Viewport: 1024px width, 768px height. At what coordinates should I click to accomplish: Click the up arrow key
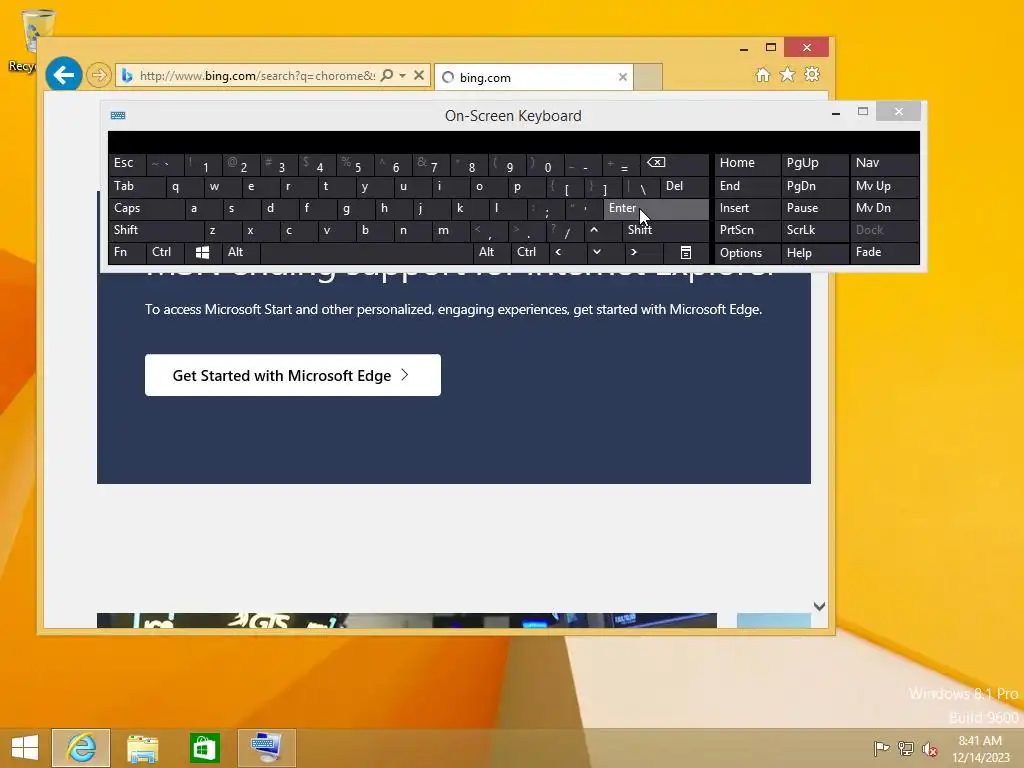click(x=603, y=230)
